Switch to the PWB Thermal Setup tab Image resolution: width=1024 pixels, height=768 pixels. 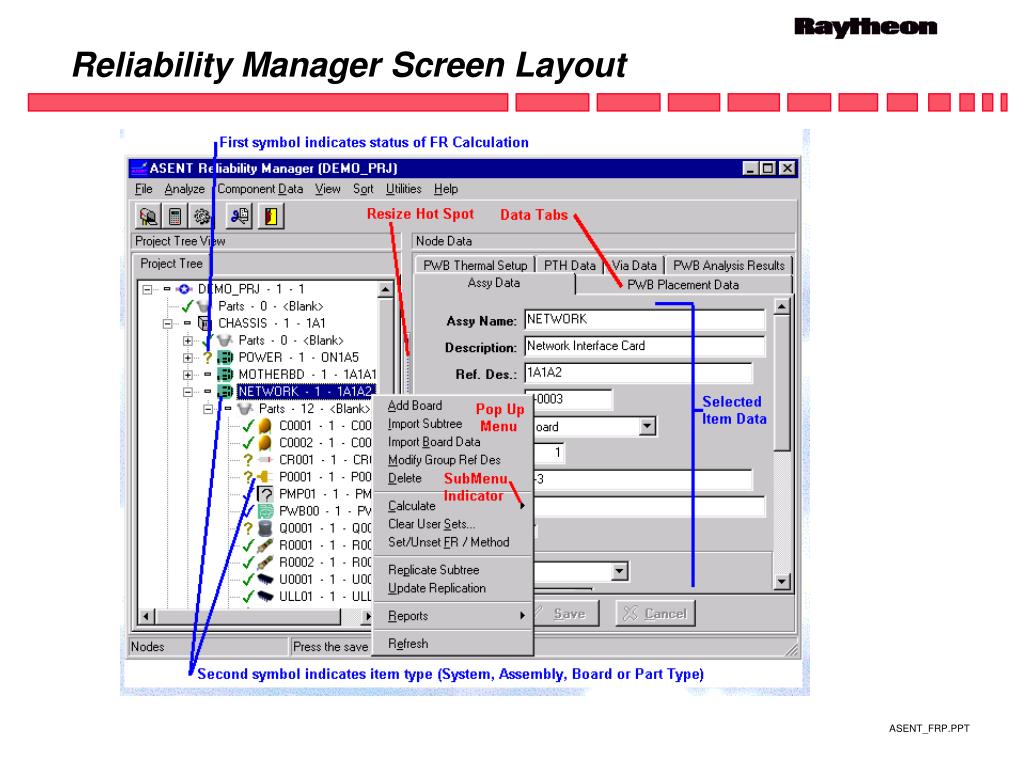475,266
